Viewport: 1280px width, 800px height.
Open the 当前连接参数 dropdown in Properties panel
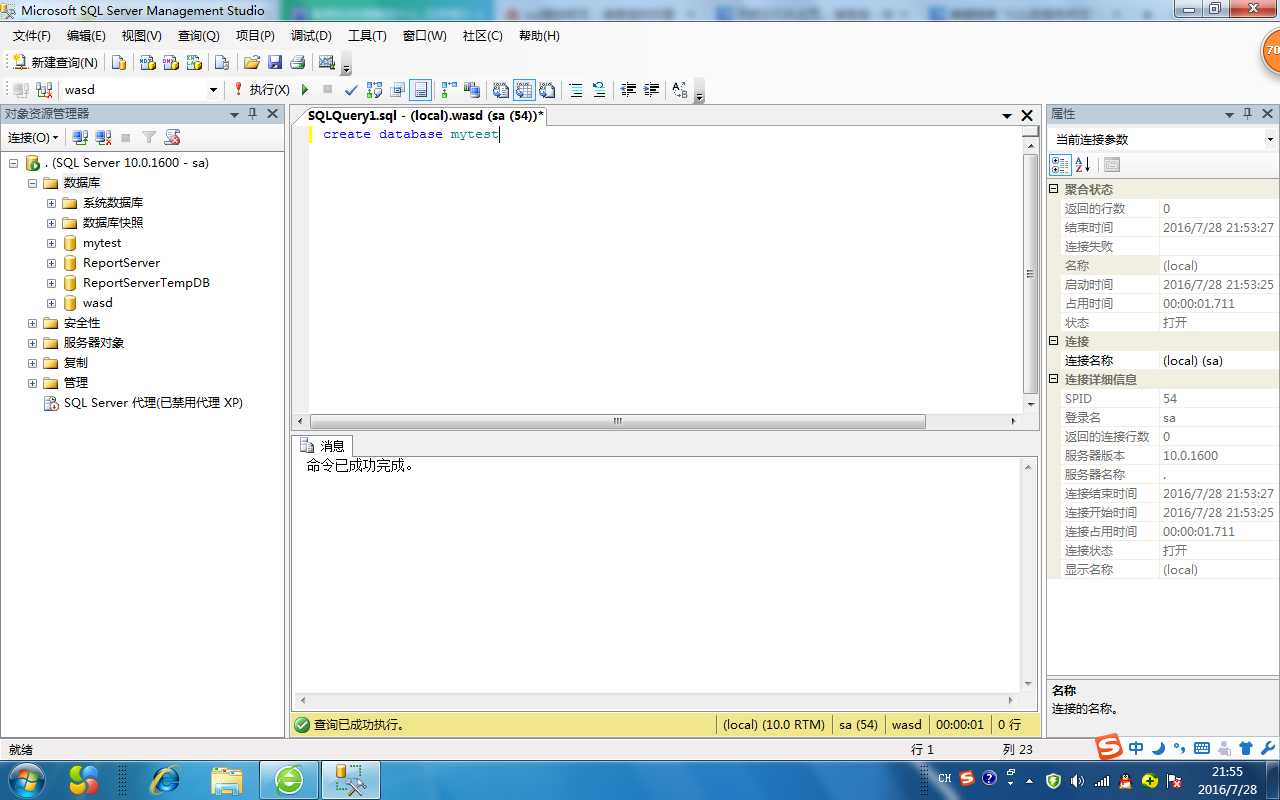(x=1270, y=140)
